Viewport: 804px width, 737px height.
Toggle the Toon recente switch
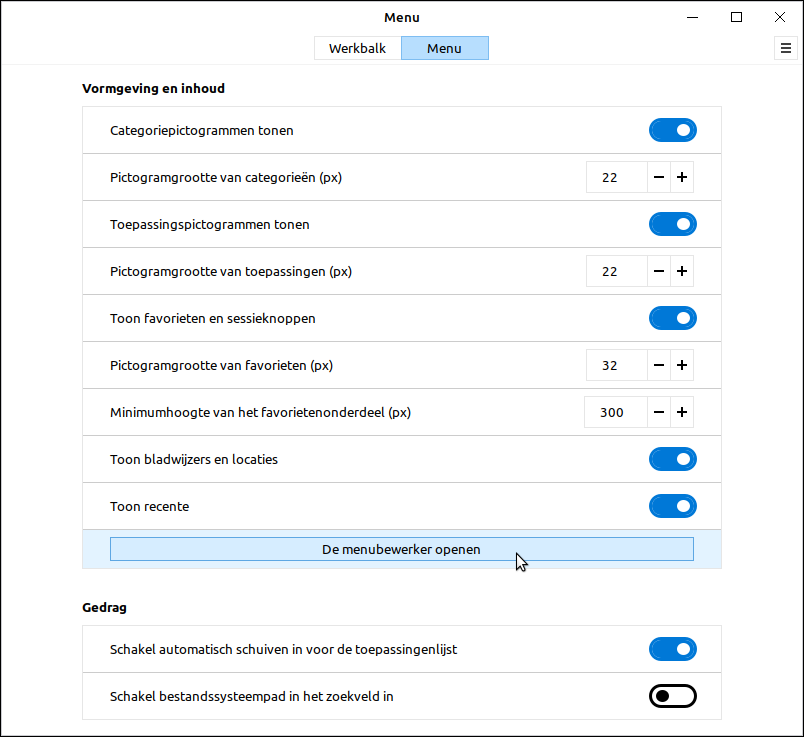(672, 506)
